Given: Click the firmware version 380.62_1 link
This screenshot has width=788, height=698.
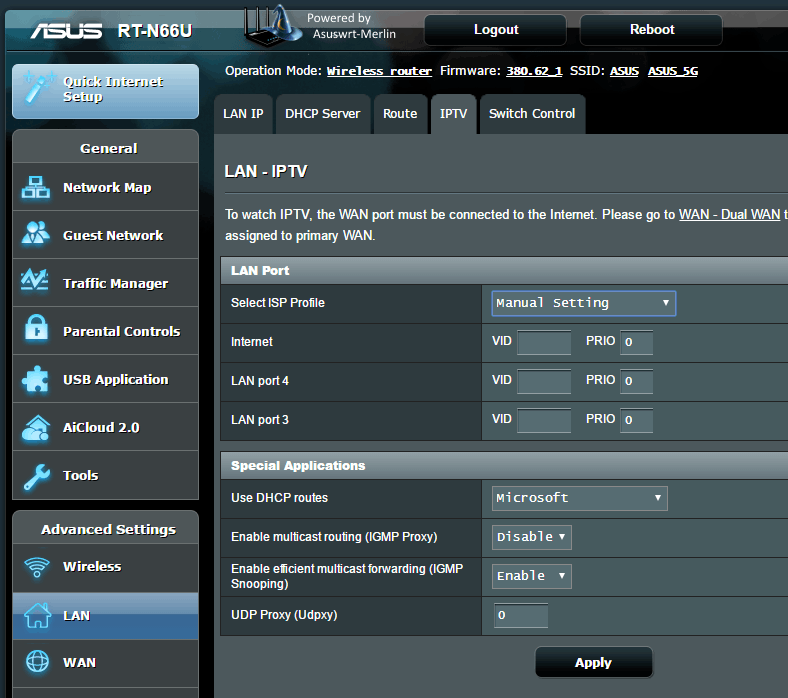Looking at the screenshot, I should click(534, 71).
